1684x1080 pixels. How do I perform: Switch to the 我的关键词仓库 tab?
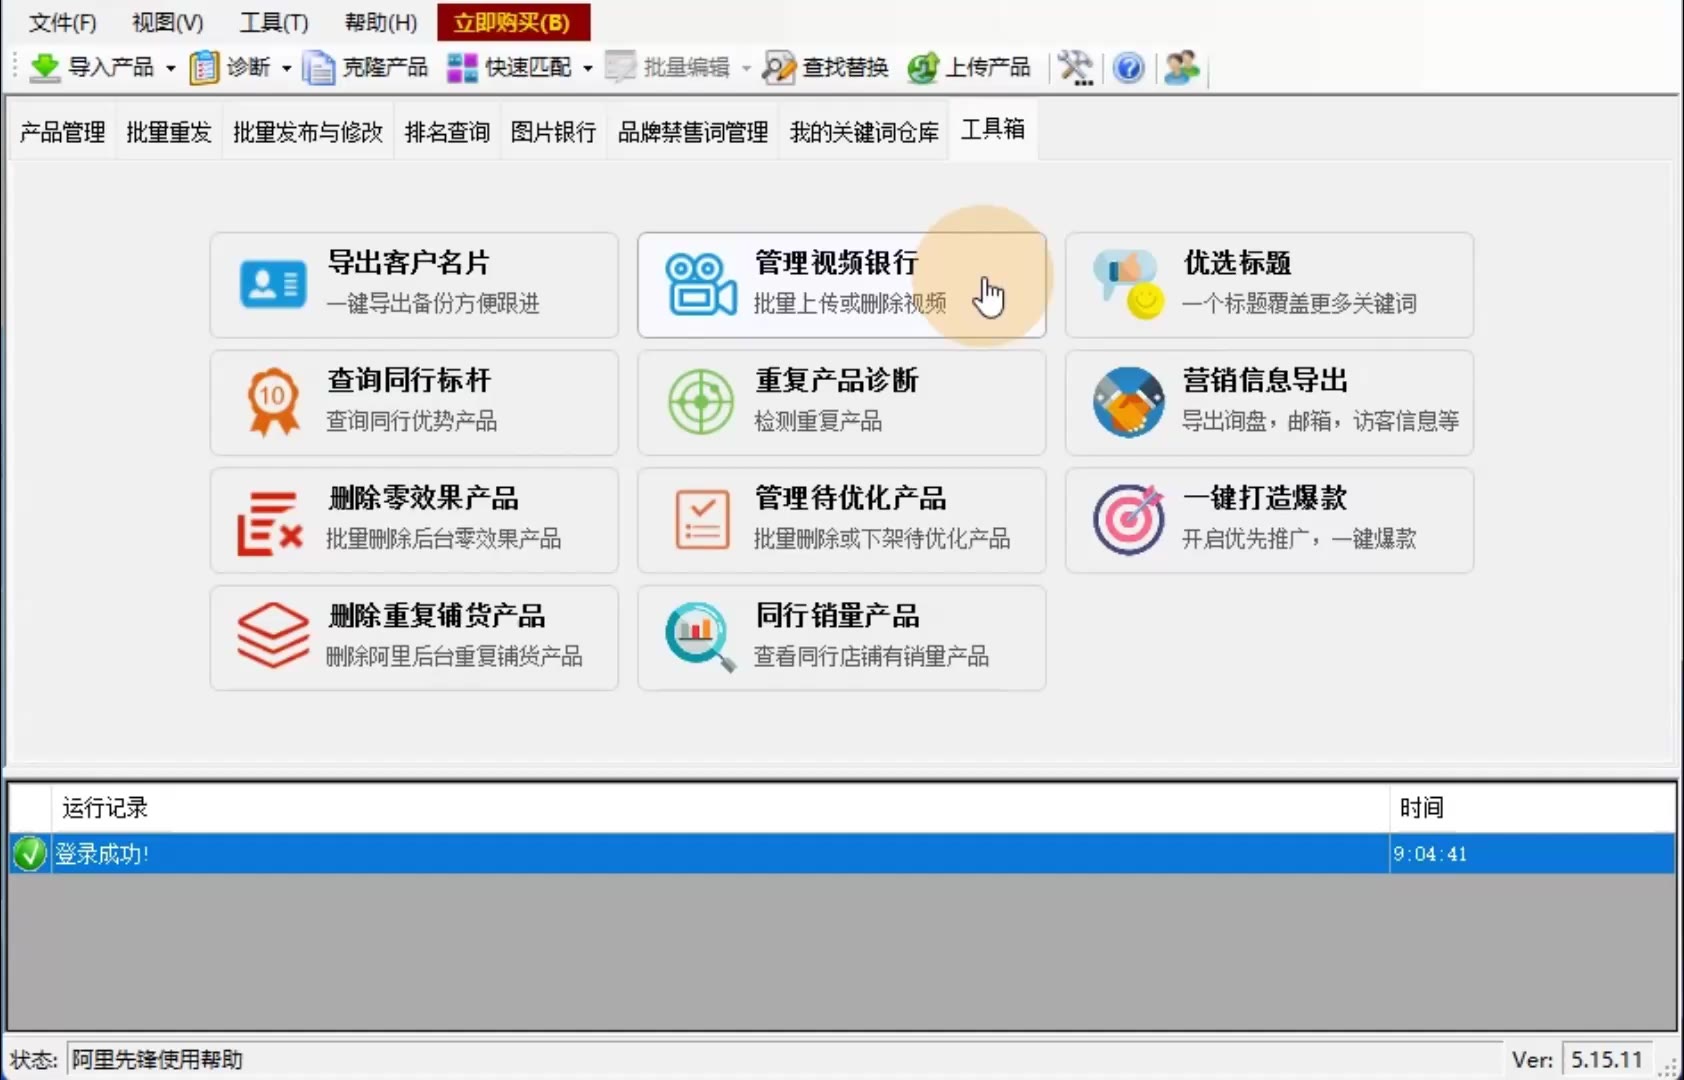point(864,132)
